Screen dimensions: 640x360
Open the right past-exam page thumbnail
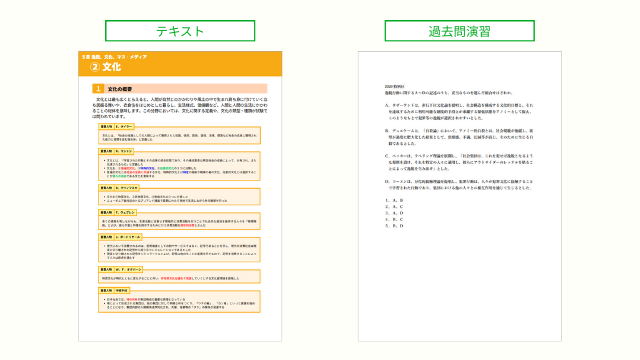click(x=460, y=196)
